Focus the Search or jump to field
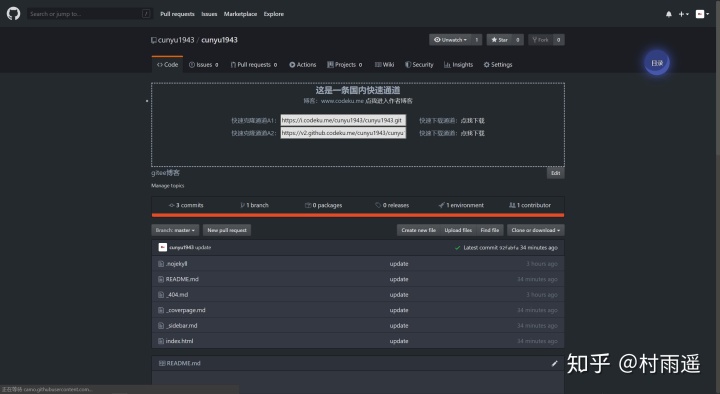Screen dimensions: 720x394 click(x=89, y=14)
